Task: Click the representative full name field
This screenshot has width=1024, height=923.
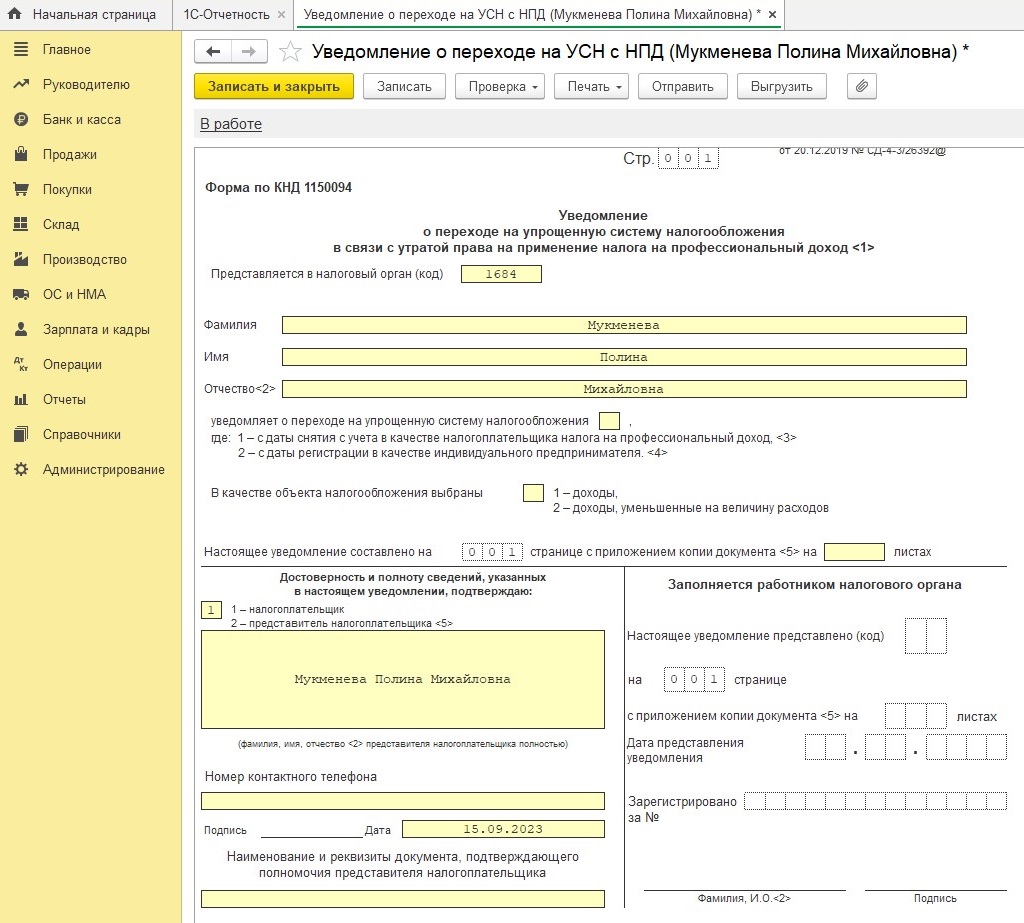Action: (402, 679)
